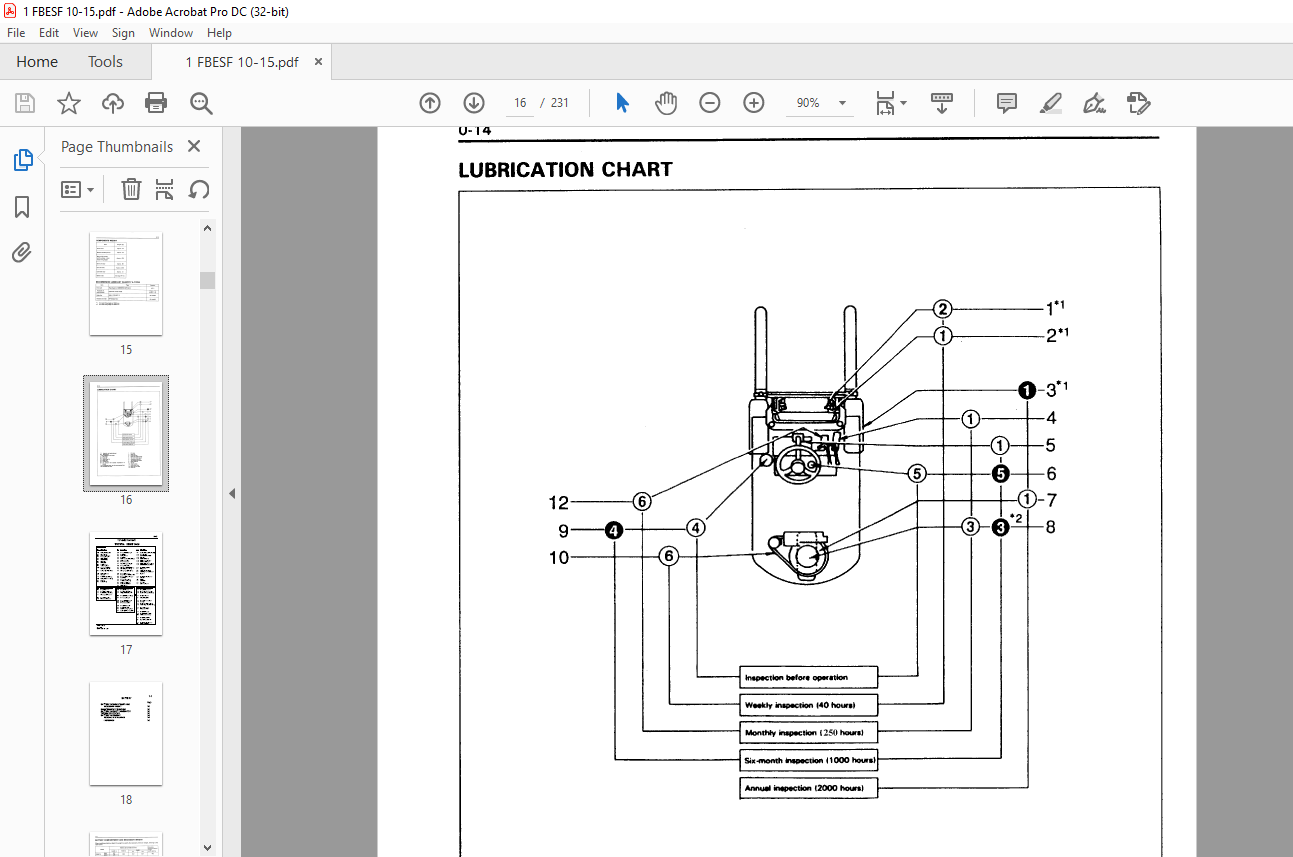This screenshot has width=1293, height=857.
Task: Open the Bookmarks sidebar panel
Action: pyautogui.click(x=22, y=207)
